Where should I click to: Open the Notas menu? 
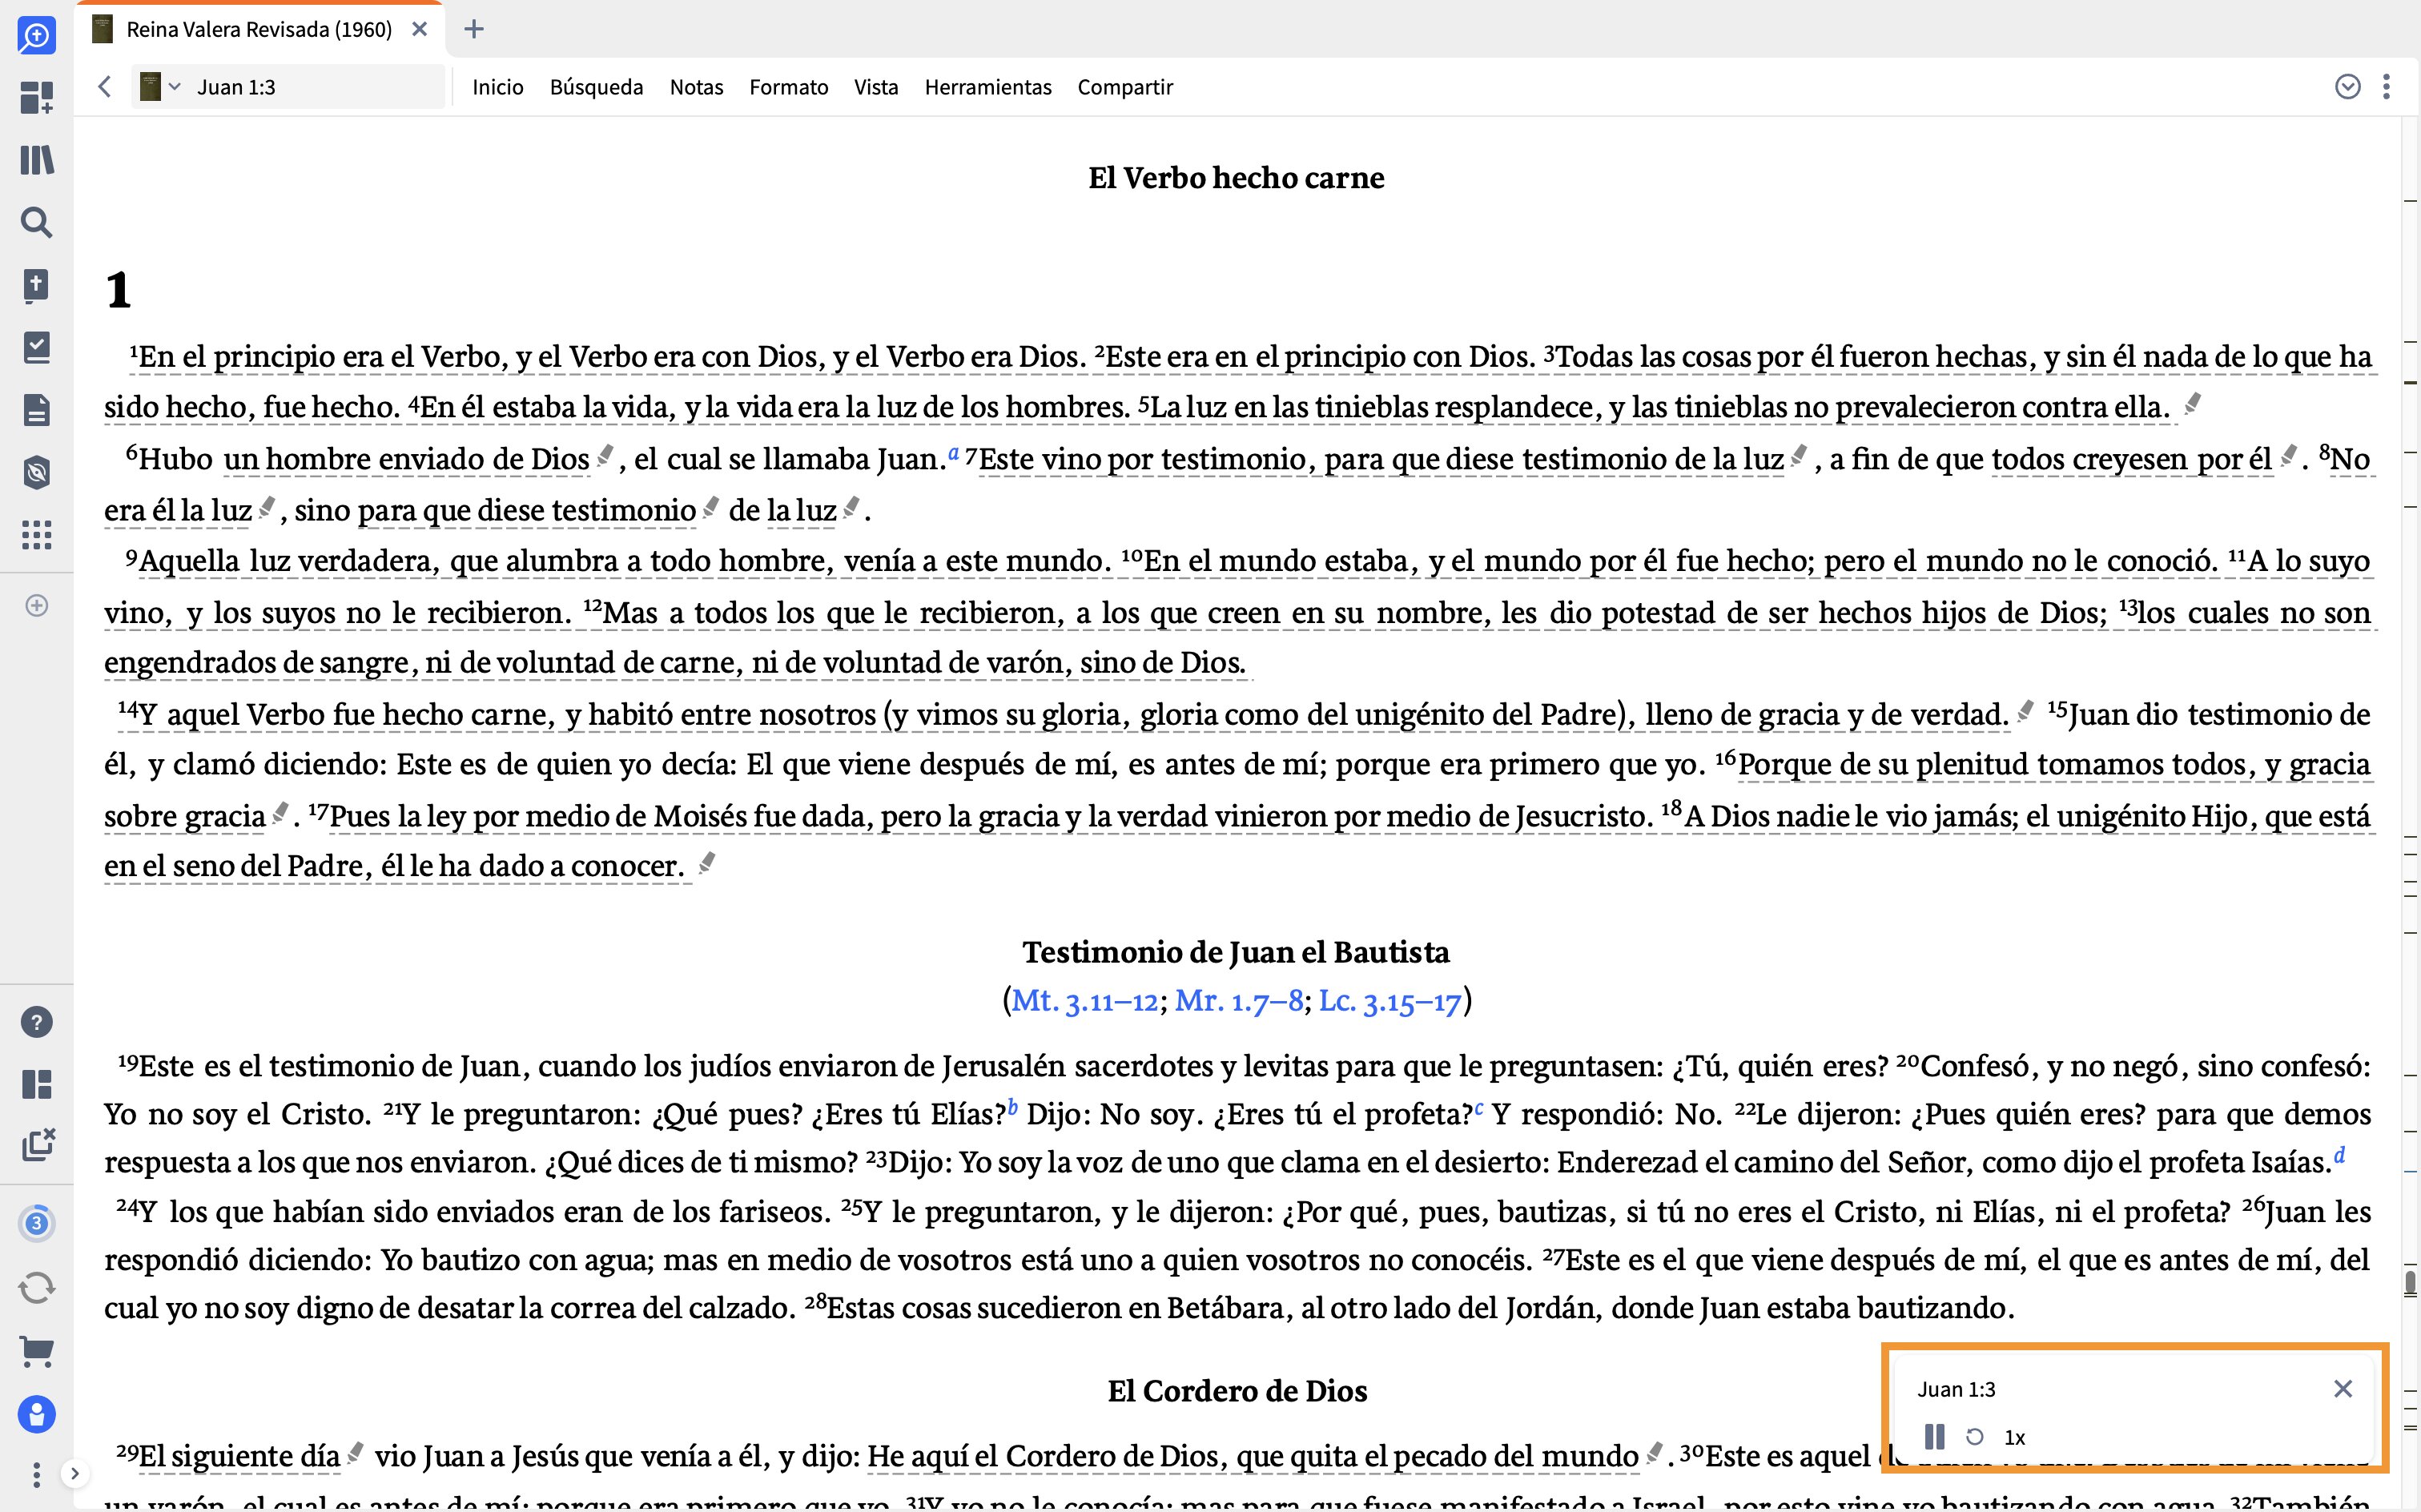point(696,87)
